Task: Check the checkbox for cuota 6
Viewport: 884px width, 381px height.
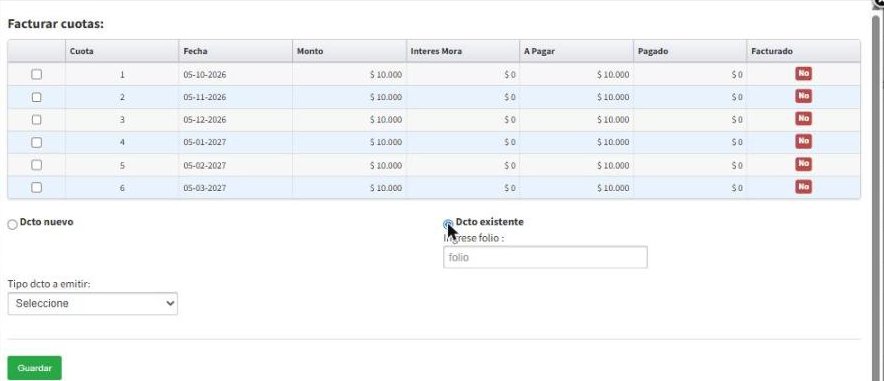Action: pos(37,188)
